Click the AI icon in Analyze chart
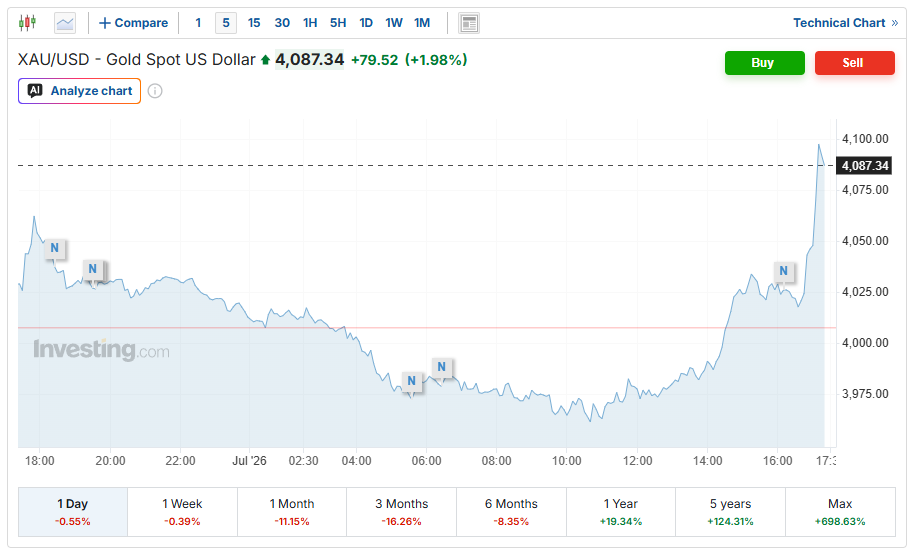This screenshot has height=557, width=908. [35, 91]
